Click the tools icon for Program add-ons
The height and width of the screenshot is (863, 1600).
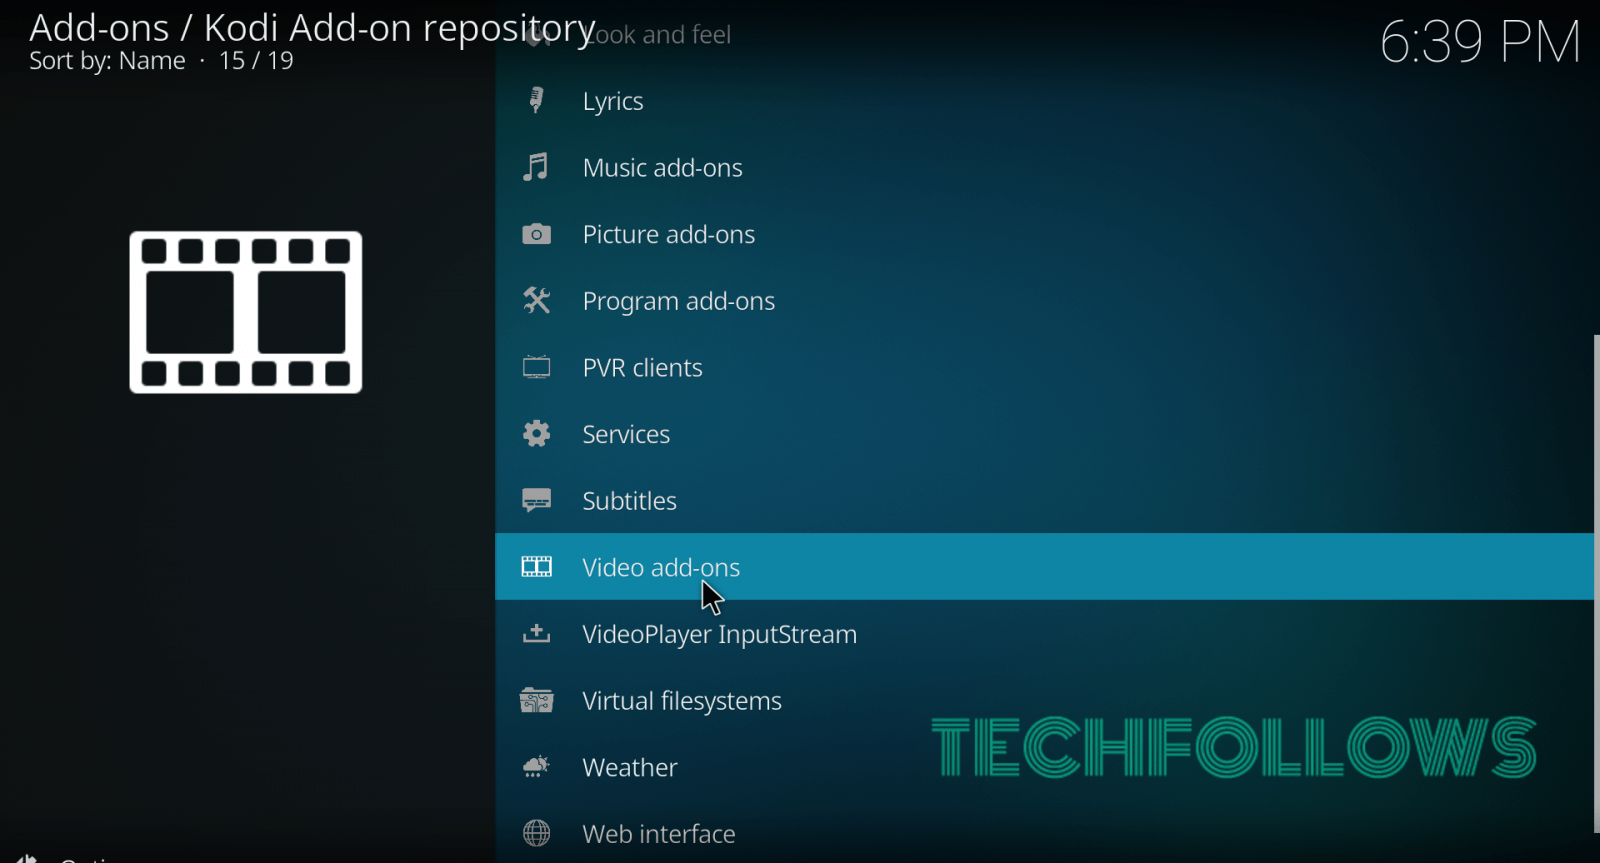point(537,301)
